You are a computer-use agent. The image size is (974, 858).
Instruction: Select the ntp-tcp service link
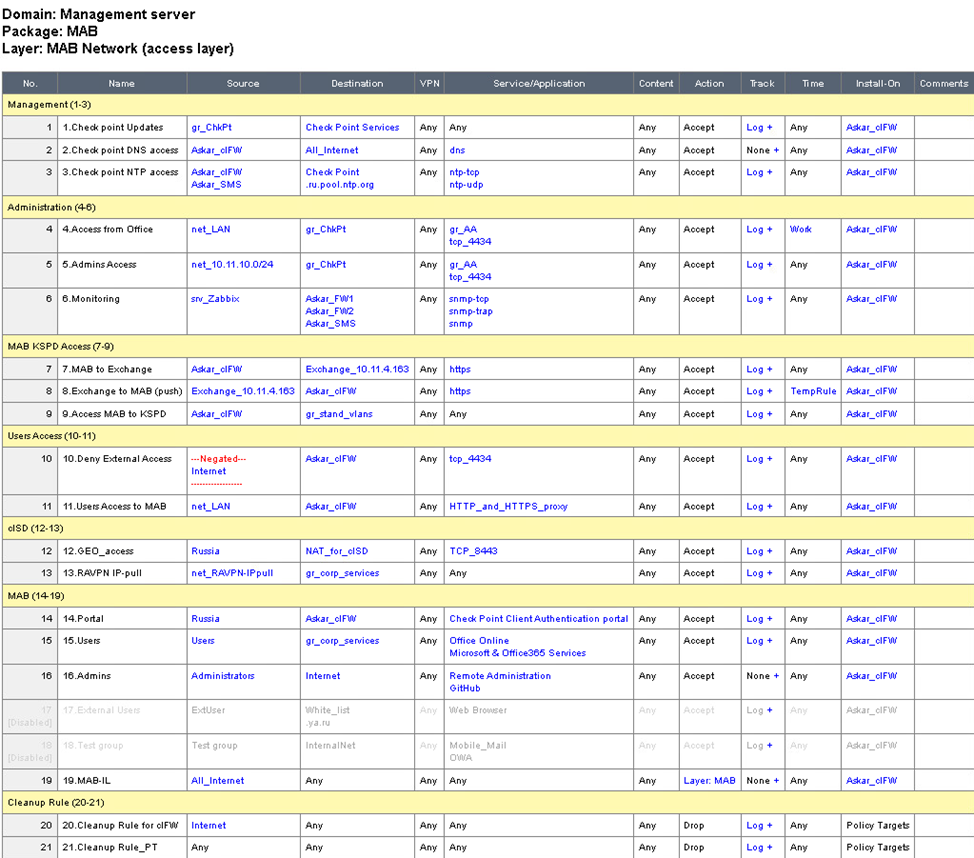(464, 172)
